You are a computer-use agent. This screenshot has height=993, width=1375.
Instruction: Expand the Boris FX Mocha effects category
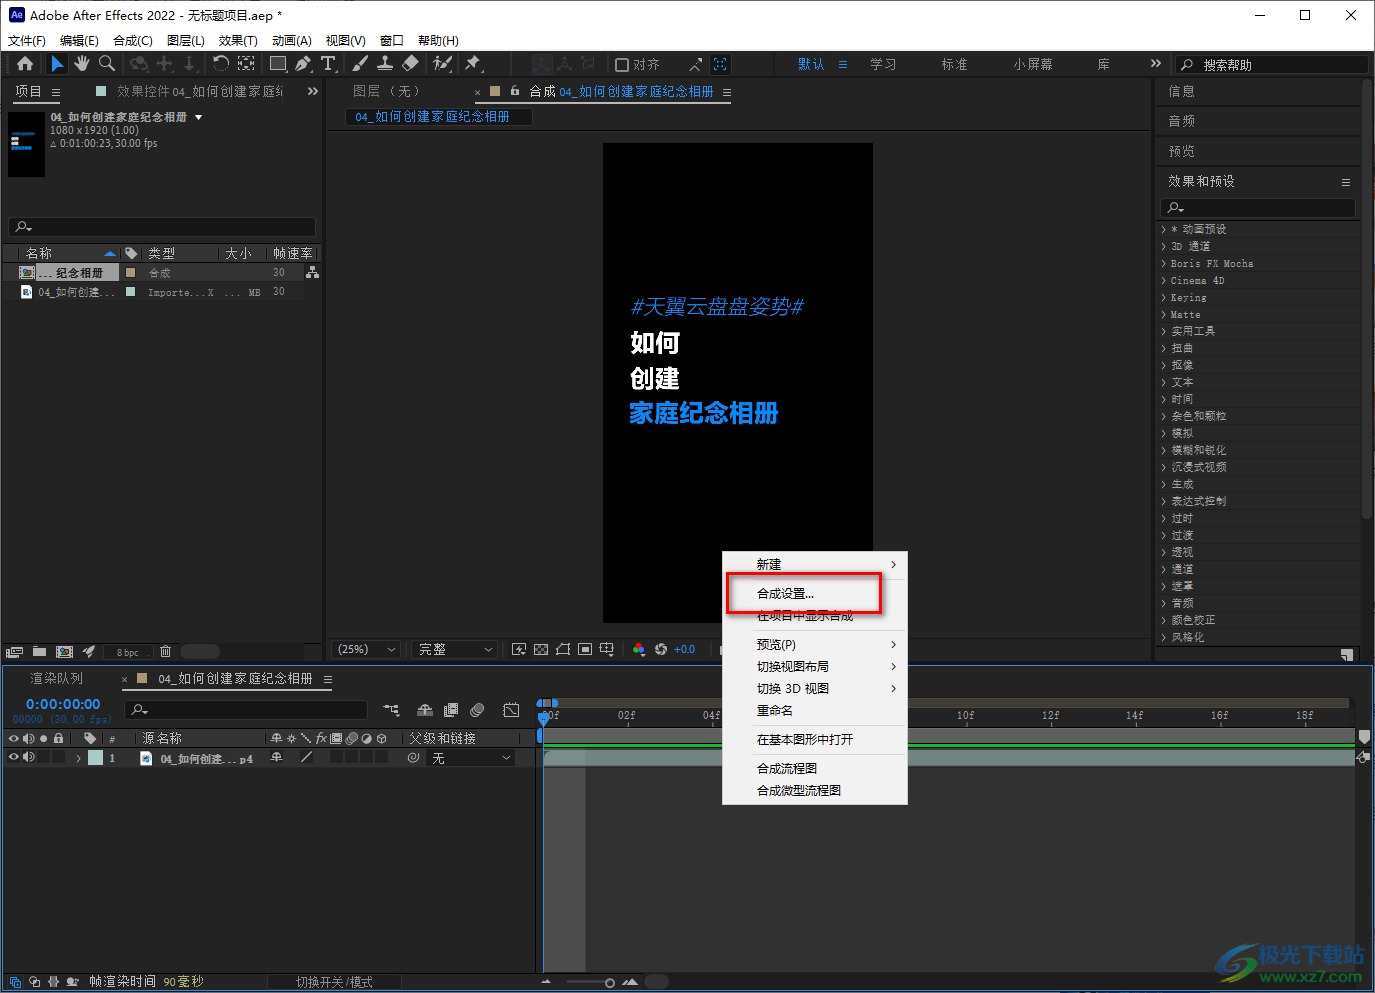(x=1164, y=264)
